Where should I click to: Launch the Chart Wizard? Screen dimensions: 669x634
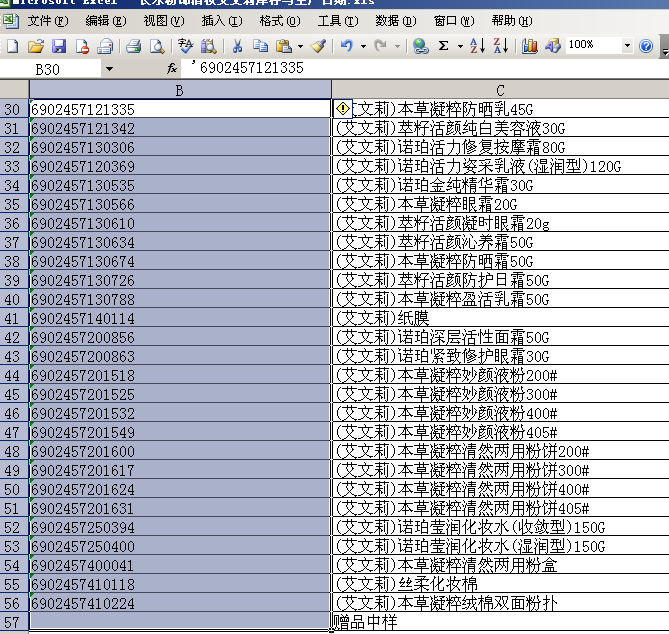coord(529,46)
